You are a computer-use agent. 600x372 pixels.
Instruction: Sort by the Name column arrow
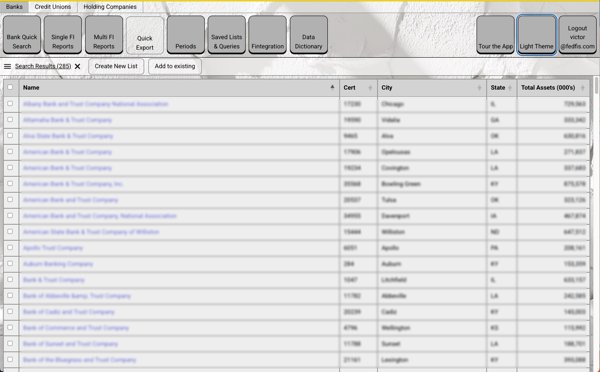click(332, 87)
